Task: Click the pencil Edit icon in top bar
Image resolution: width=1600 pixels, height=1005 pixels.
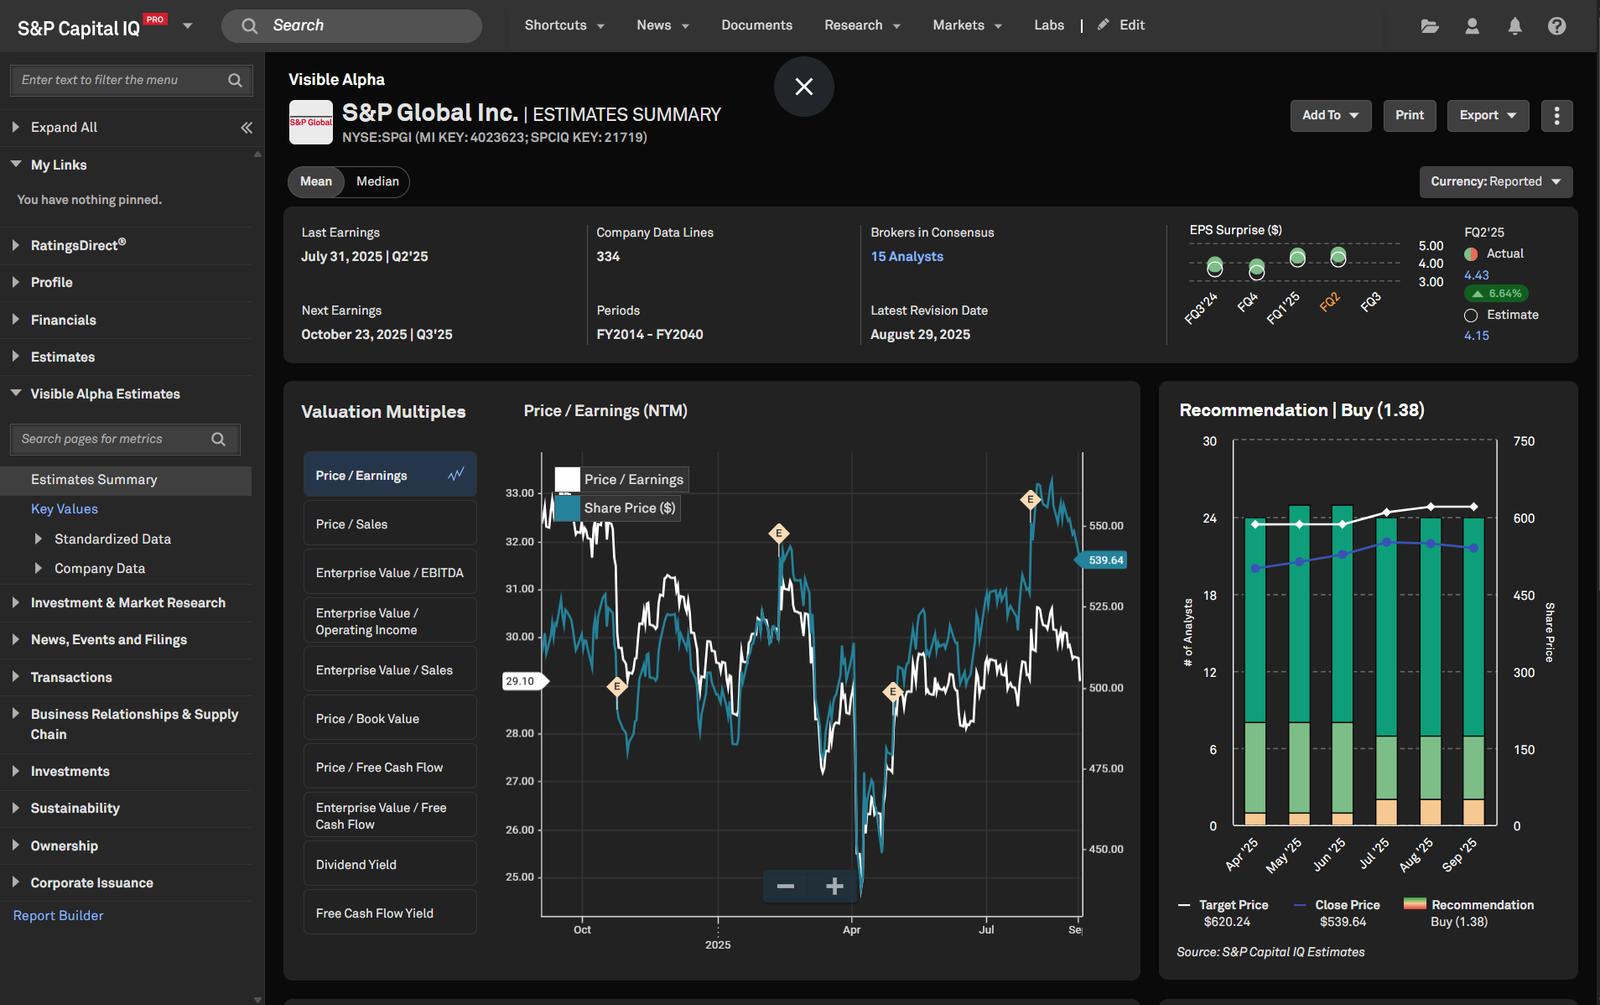Action: point(1103,25)
